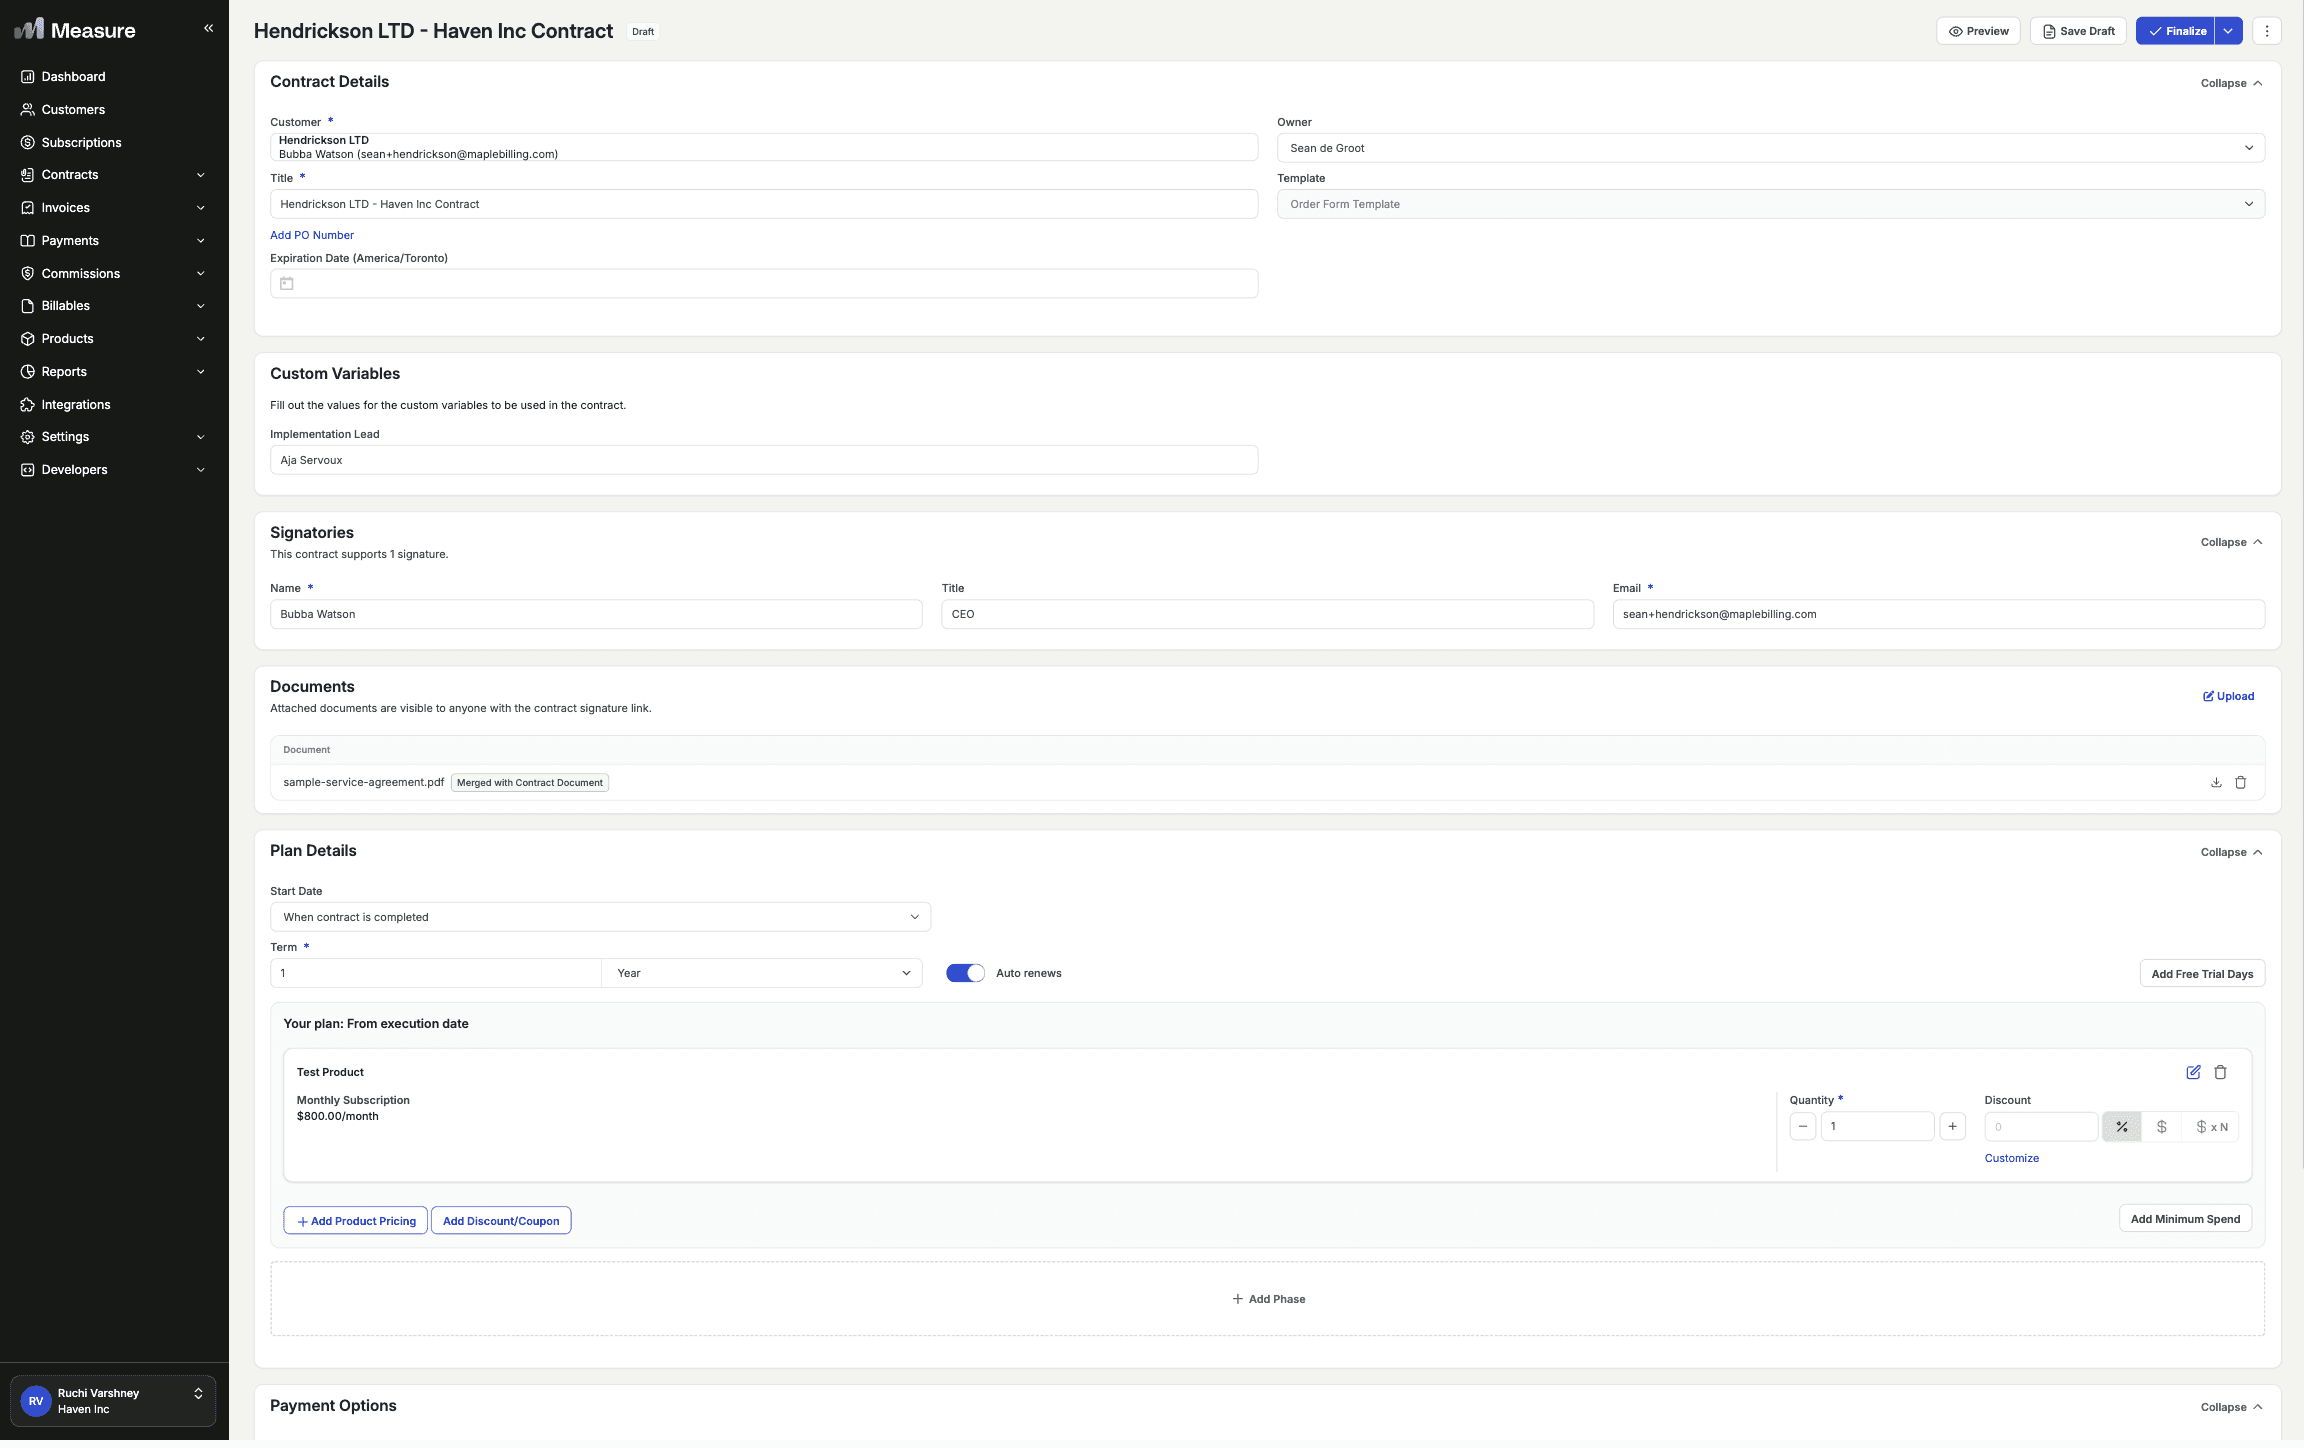Select dollar amount discount type
This screenshot has height=1448, width=2304.
pos(2161,1127)
